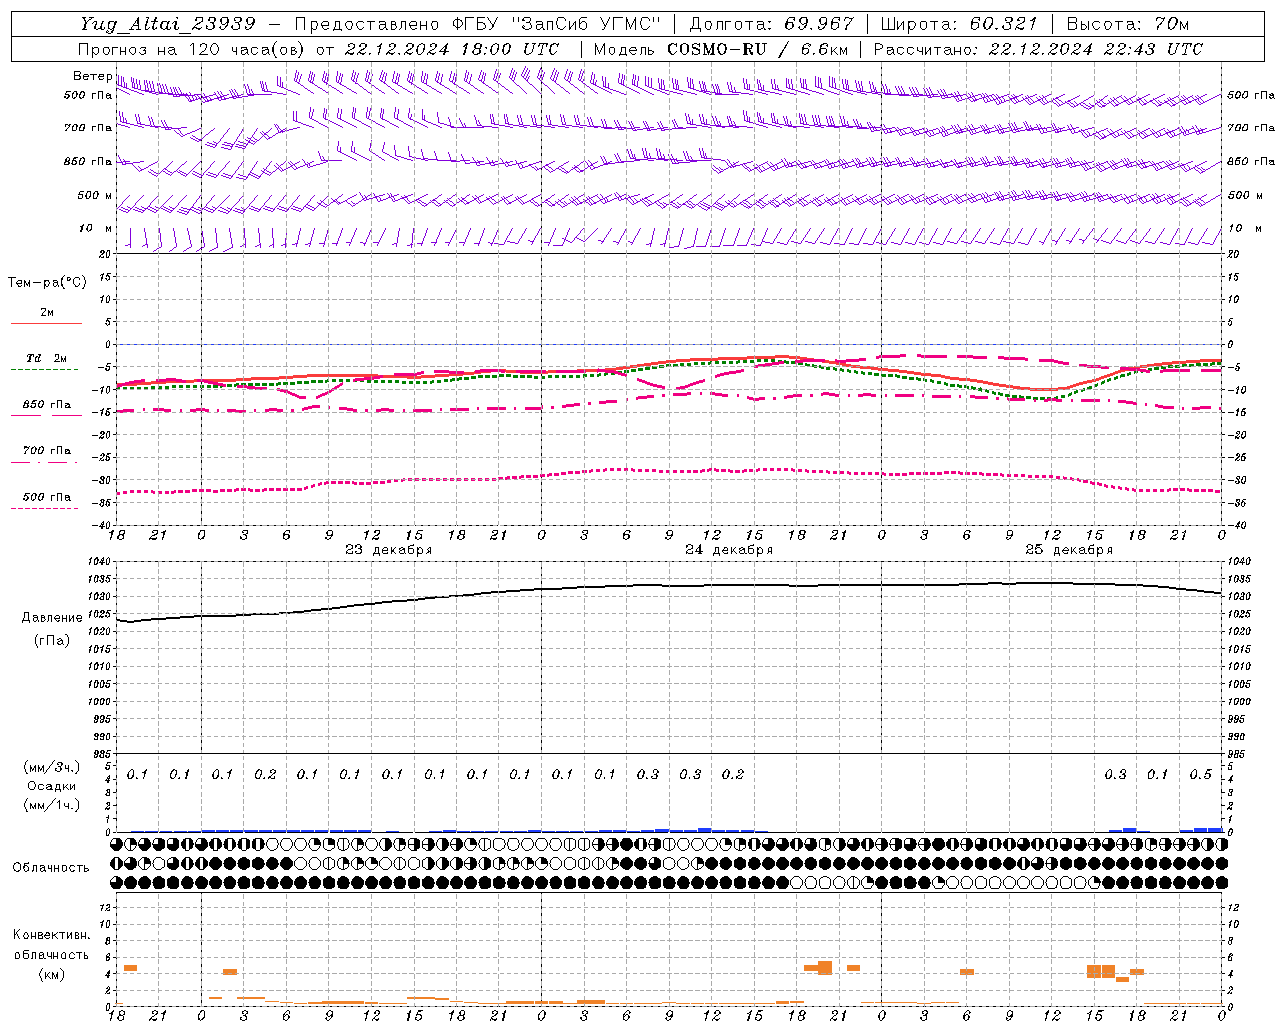This screenshot has width=1280, height=1024.
Task: Click the 10 м wind level label on left
Action: pyautogui.click(x=96, y=228)
